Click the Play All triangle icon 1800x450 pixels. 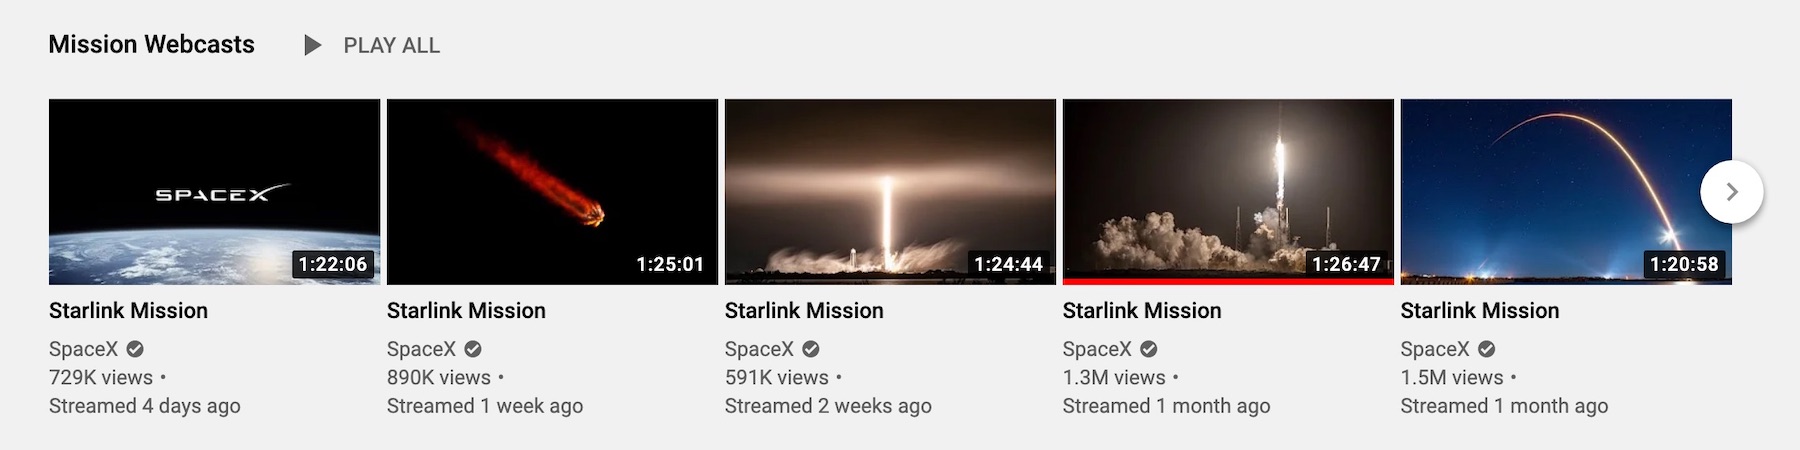click(x=313, y=45)
